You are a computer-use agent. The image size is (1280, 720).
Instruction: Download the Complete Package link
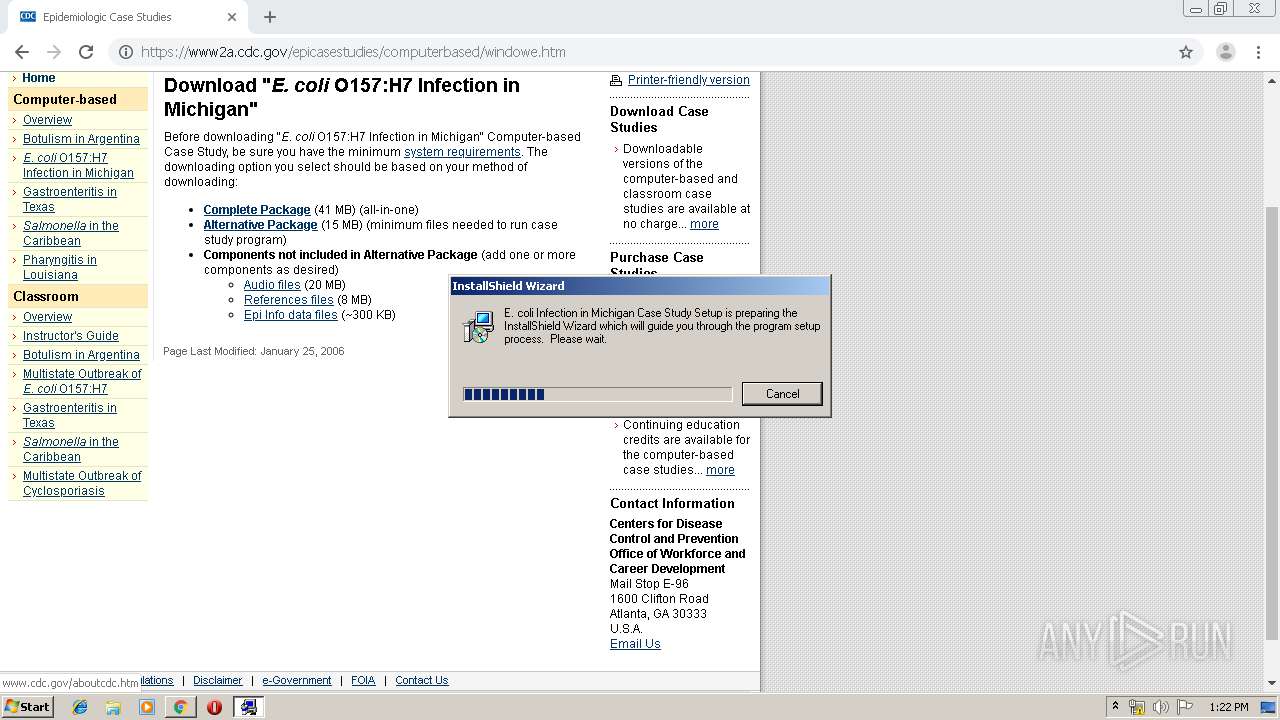(257, 210)
